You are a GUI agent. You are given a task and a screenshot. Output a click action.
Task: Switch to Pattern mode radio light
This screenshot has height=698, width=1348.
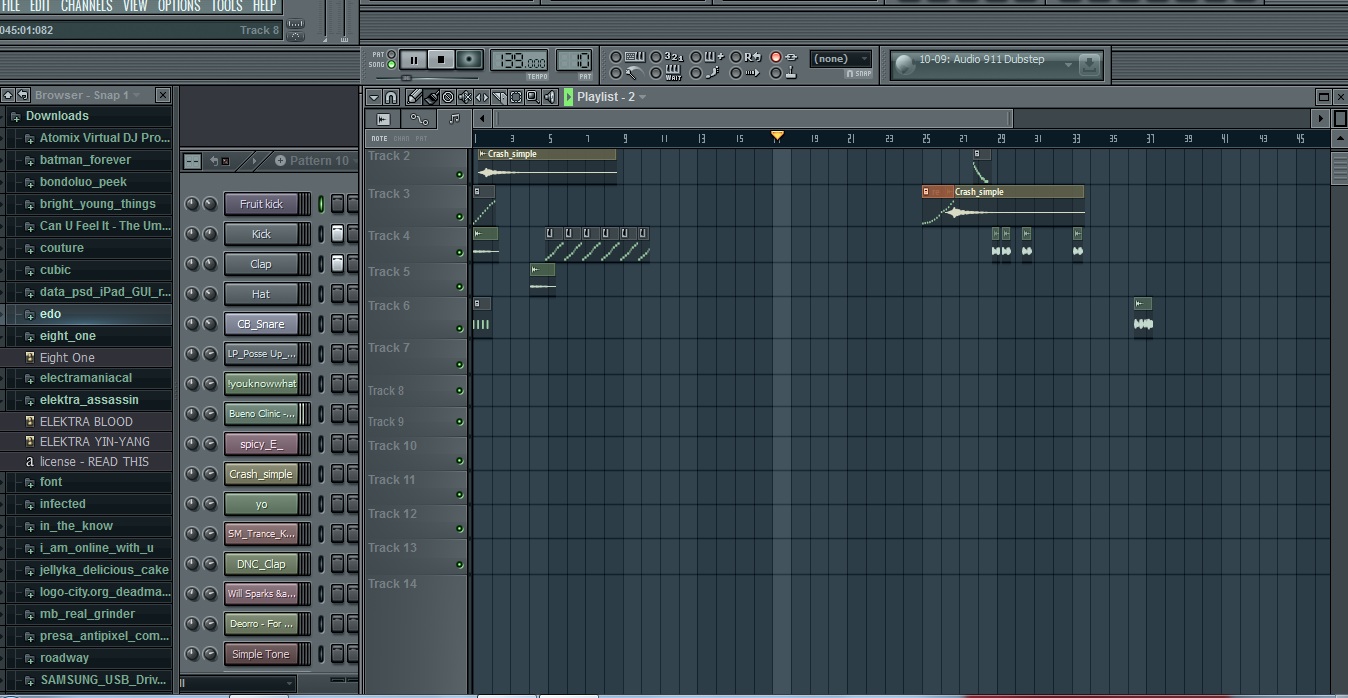392,55
